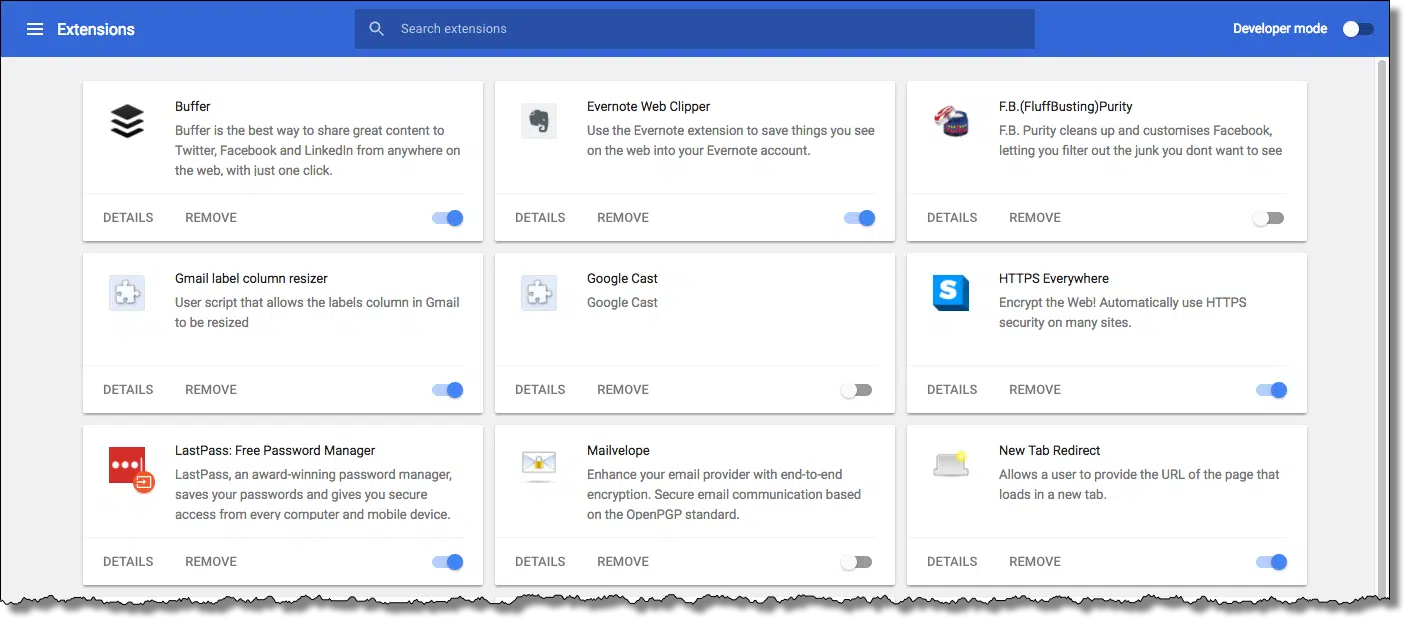Open the hamburger main menu
Image resolution: width=1404 pixels, height=619 pixels.
click(35, 29)
